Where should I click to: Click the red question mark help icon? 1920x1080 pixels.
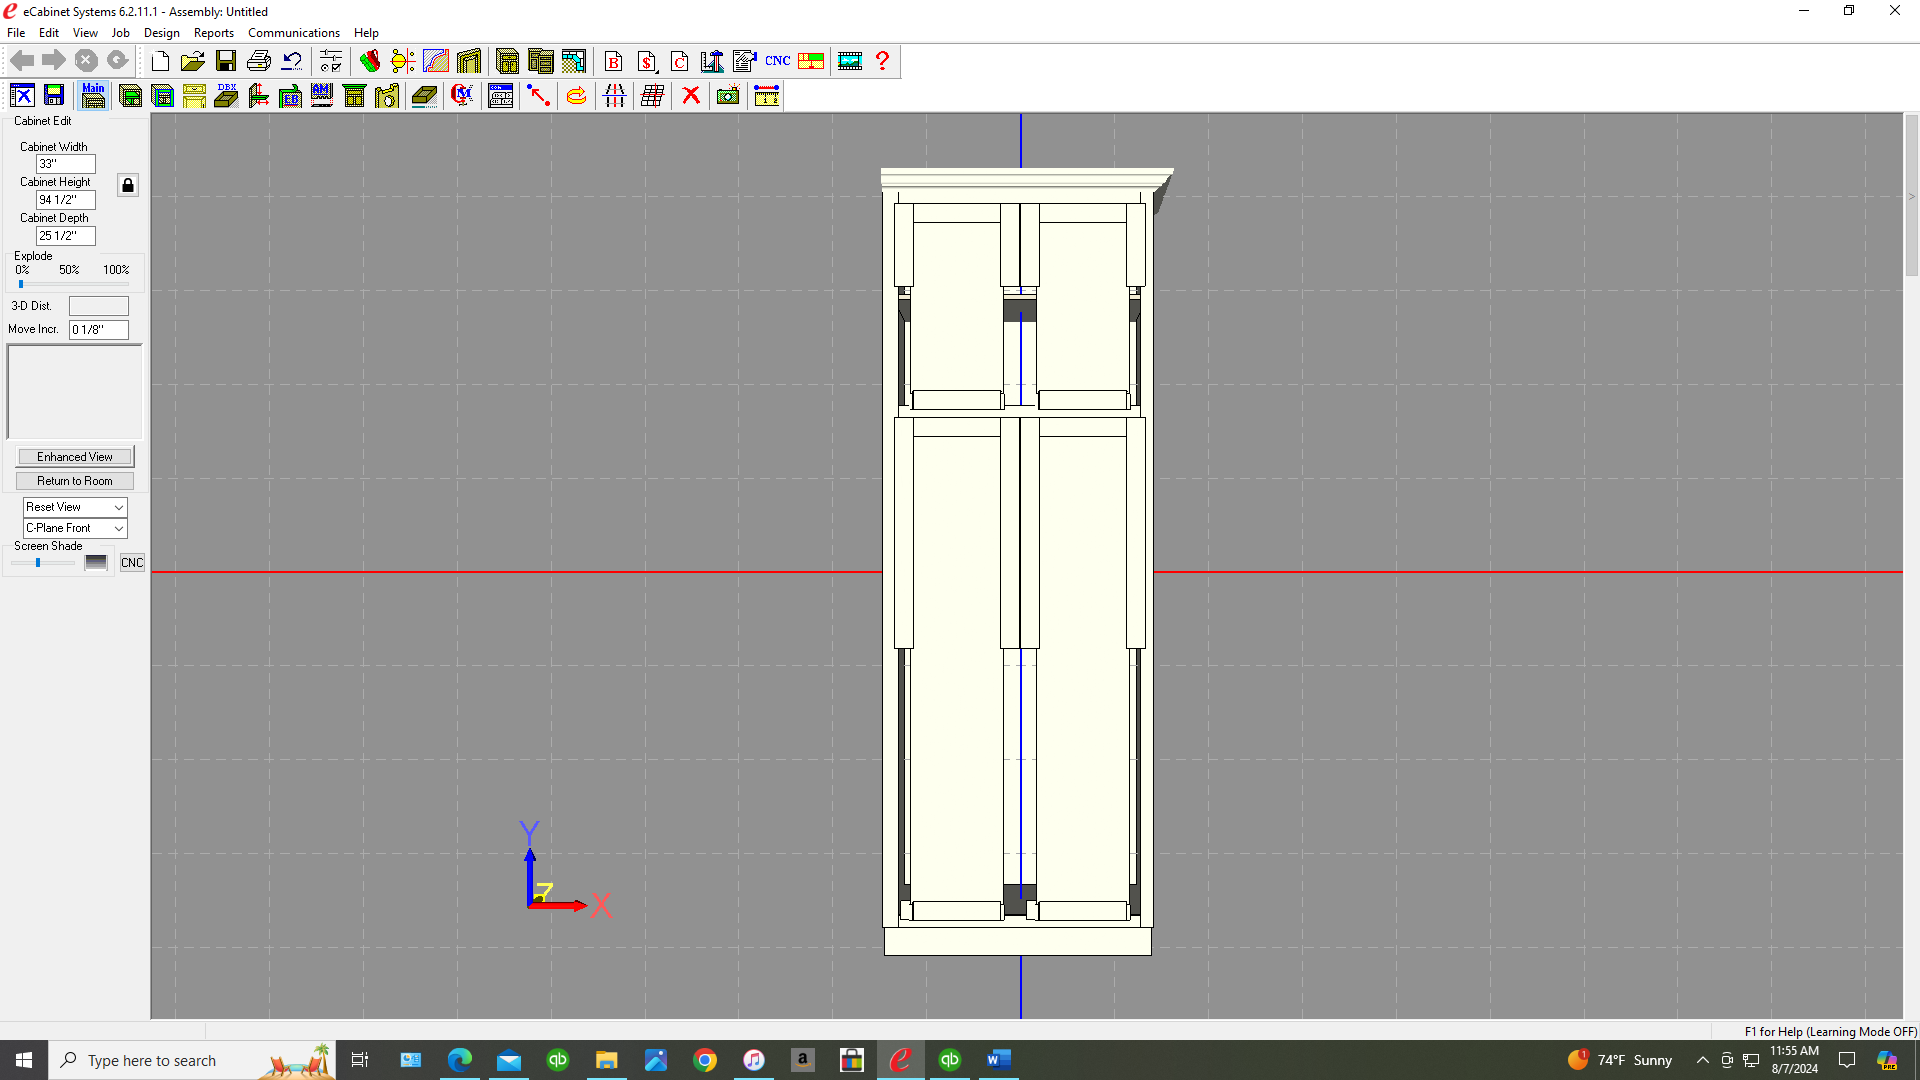pos(882,61)
